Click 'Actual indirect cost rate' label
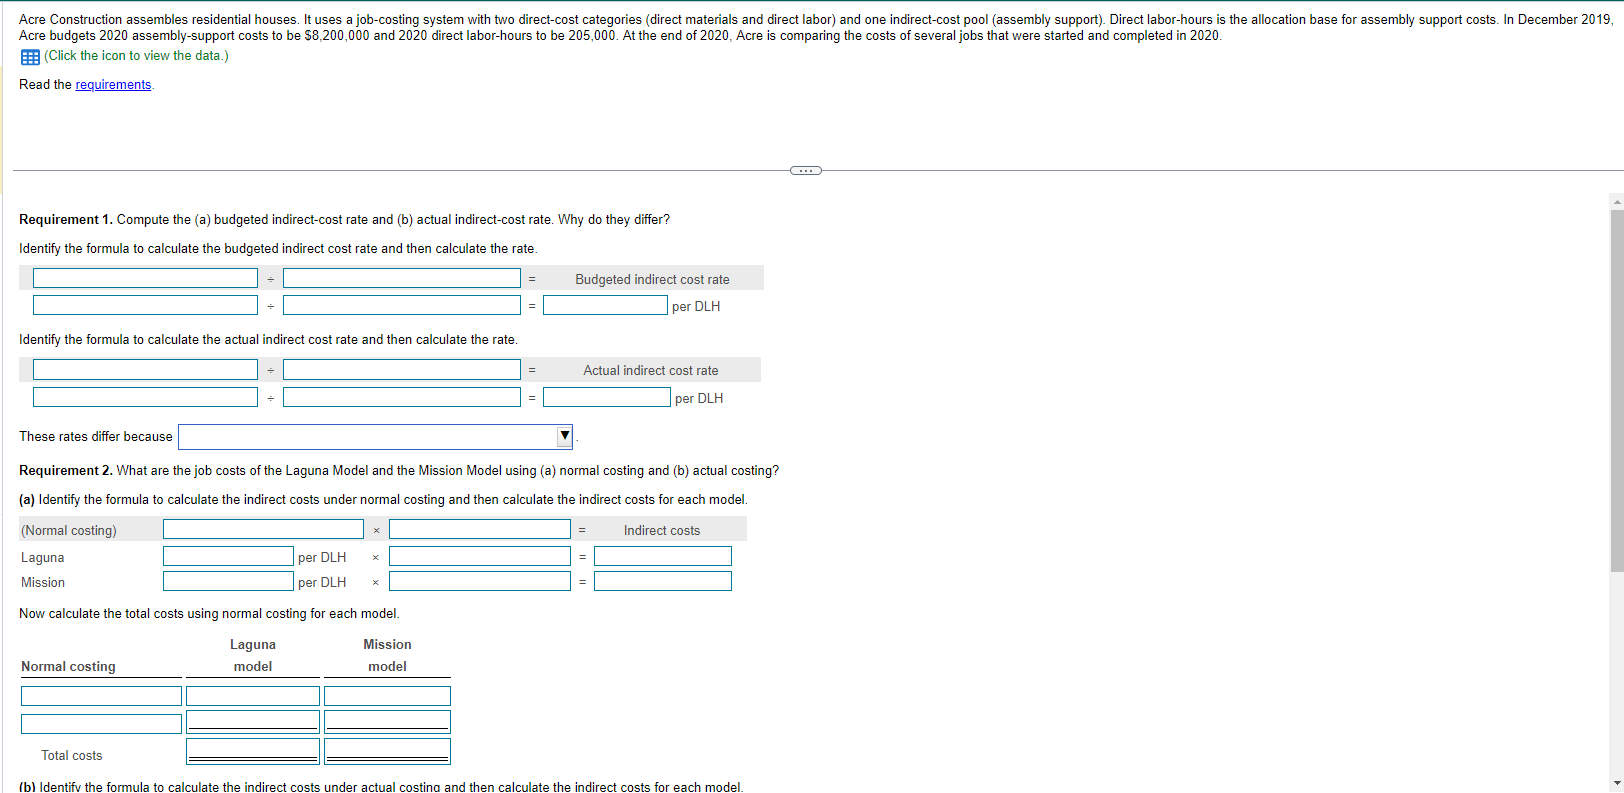 651,371
